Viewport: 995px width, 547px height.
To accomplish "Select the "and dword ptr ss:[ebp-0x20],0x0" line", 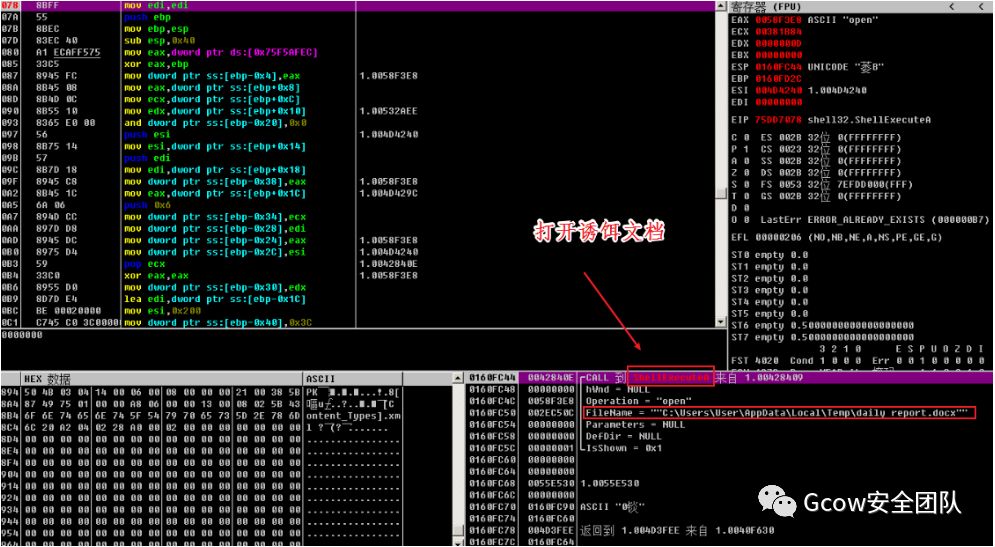I will point(216,123).
